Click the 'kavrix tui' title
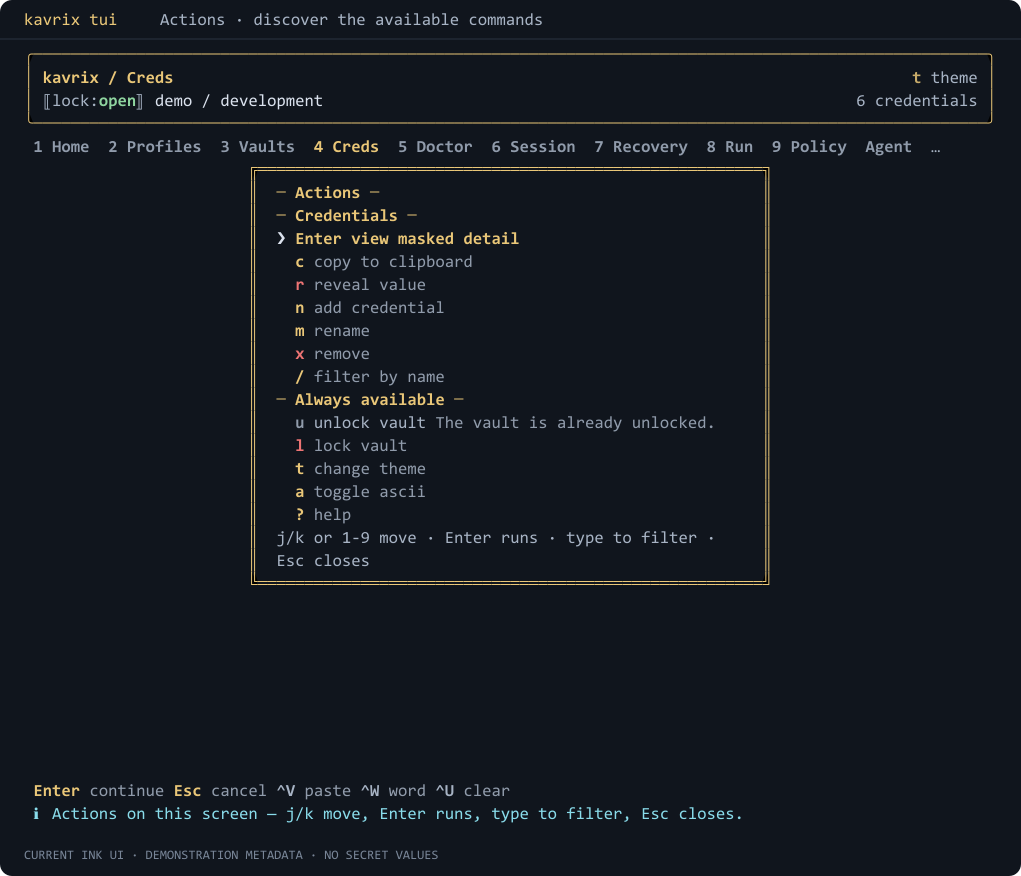Image resolution: width=1021 pixels, height=876 pixels. [x=70, y=20]
